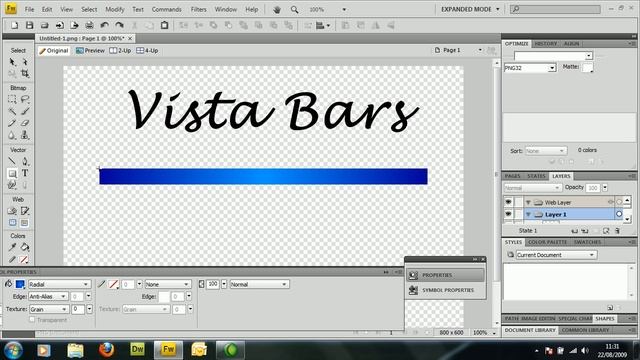Select the Subselection tool
640x360 pixels.
pos(25,62)
